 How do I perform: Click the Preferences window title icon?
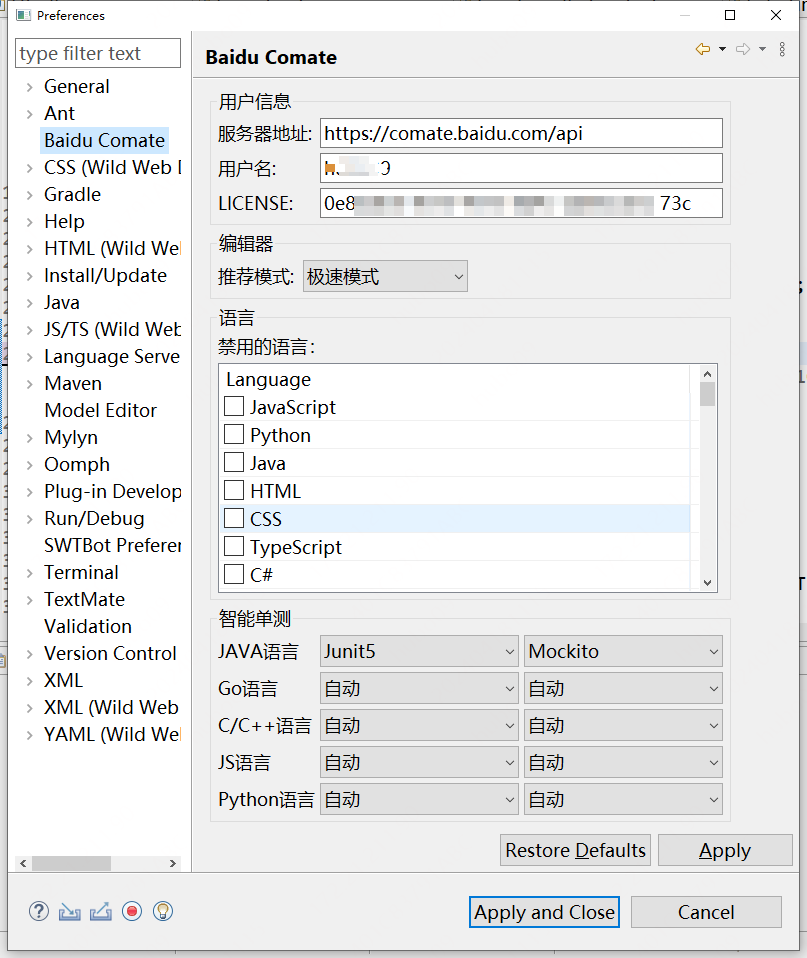click(x=23, y=15)
